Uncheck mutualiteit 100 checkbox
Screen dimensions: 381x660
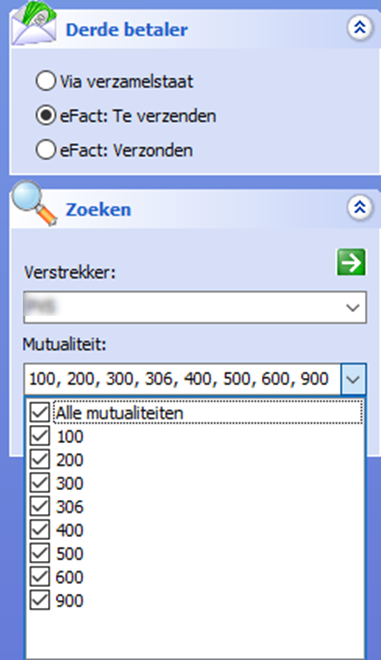click(x=40, y=436)
